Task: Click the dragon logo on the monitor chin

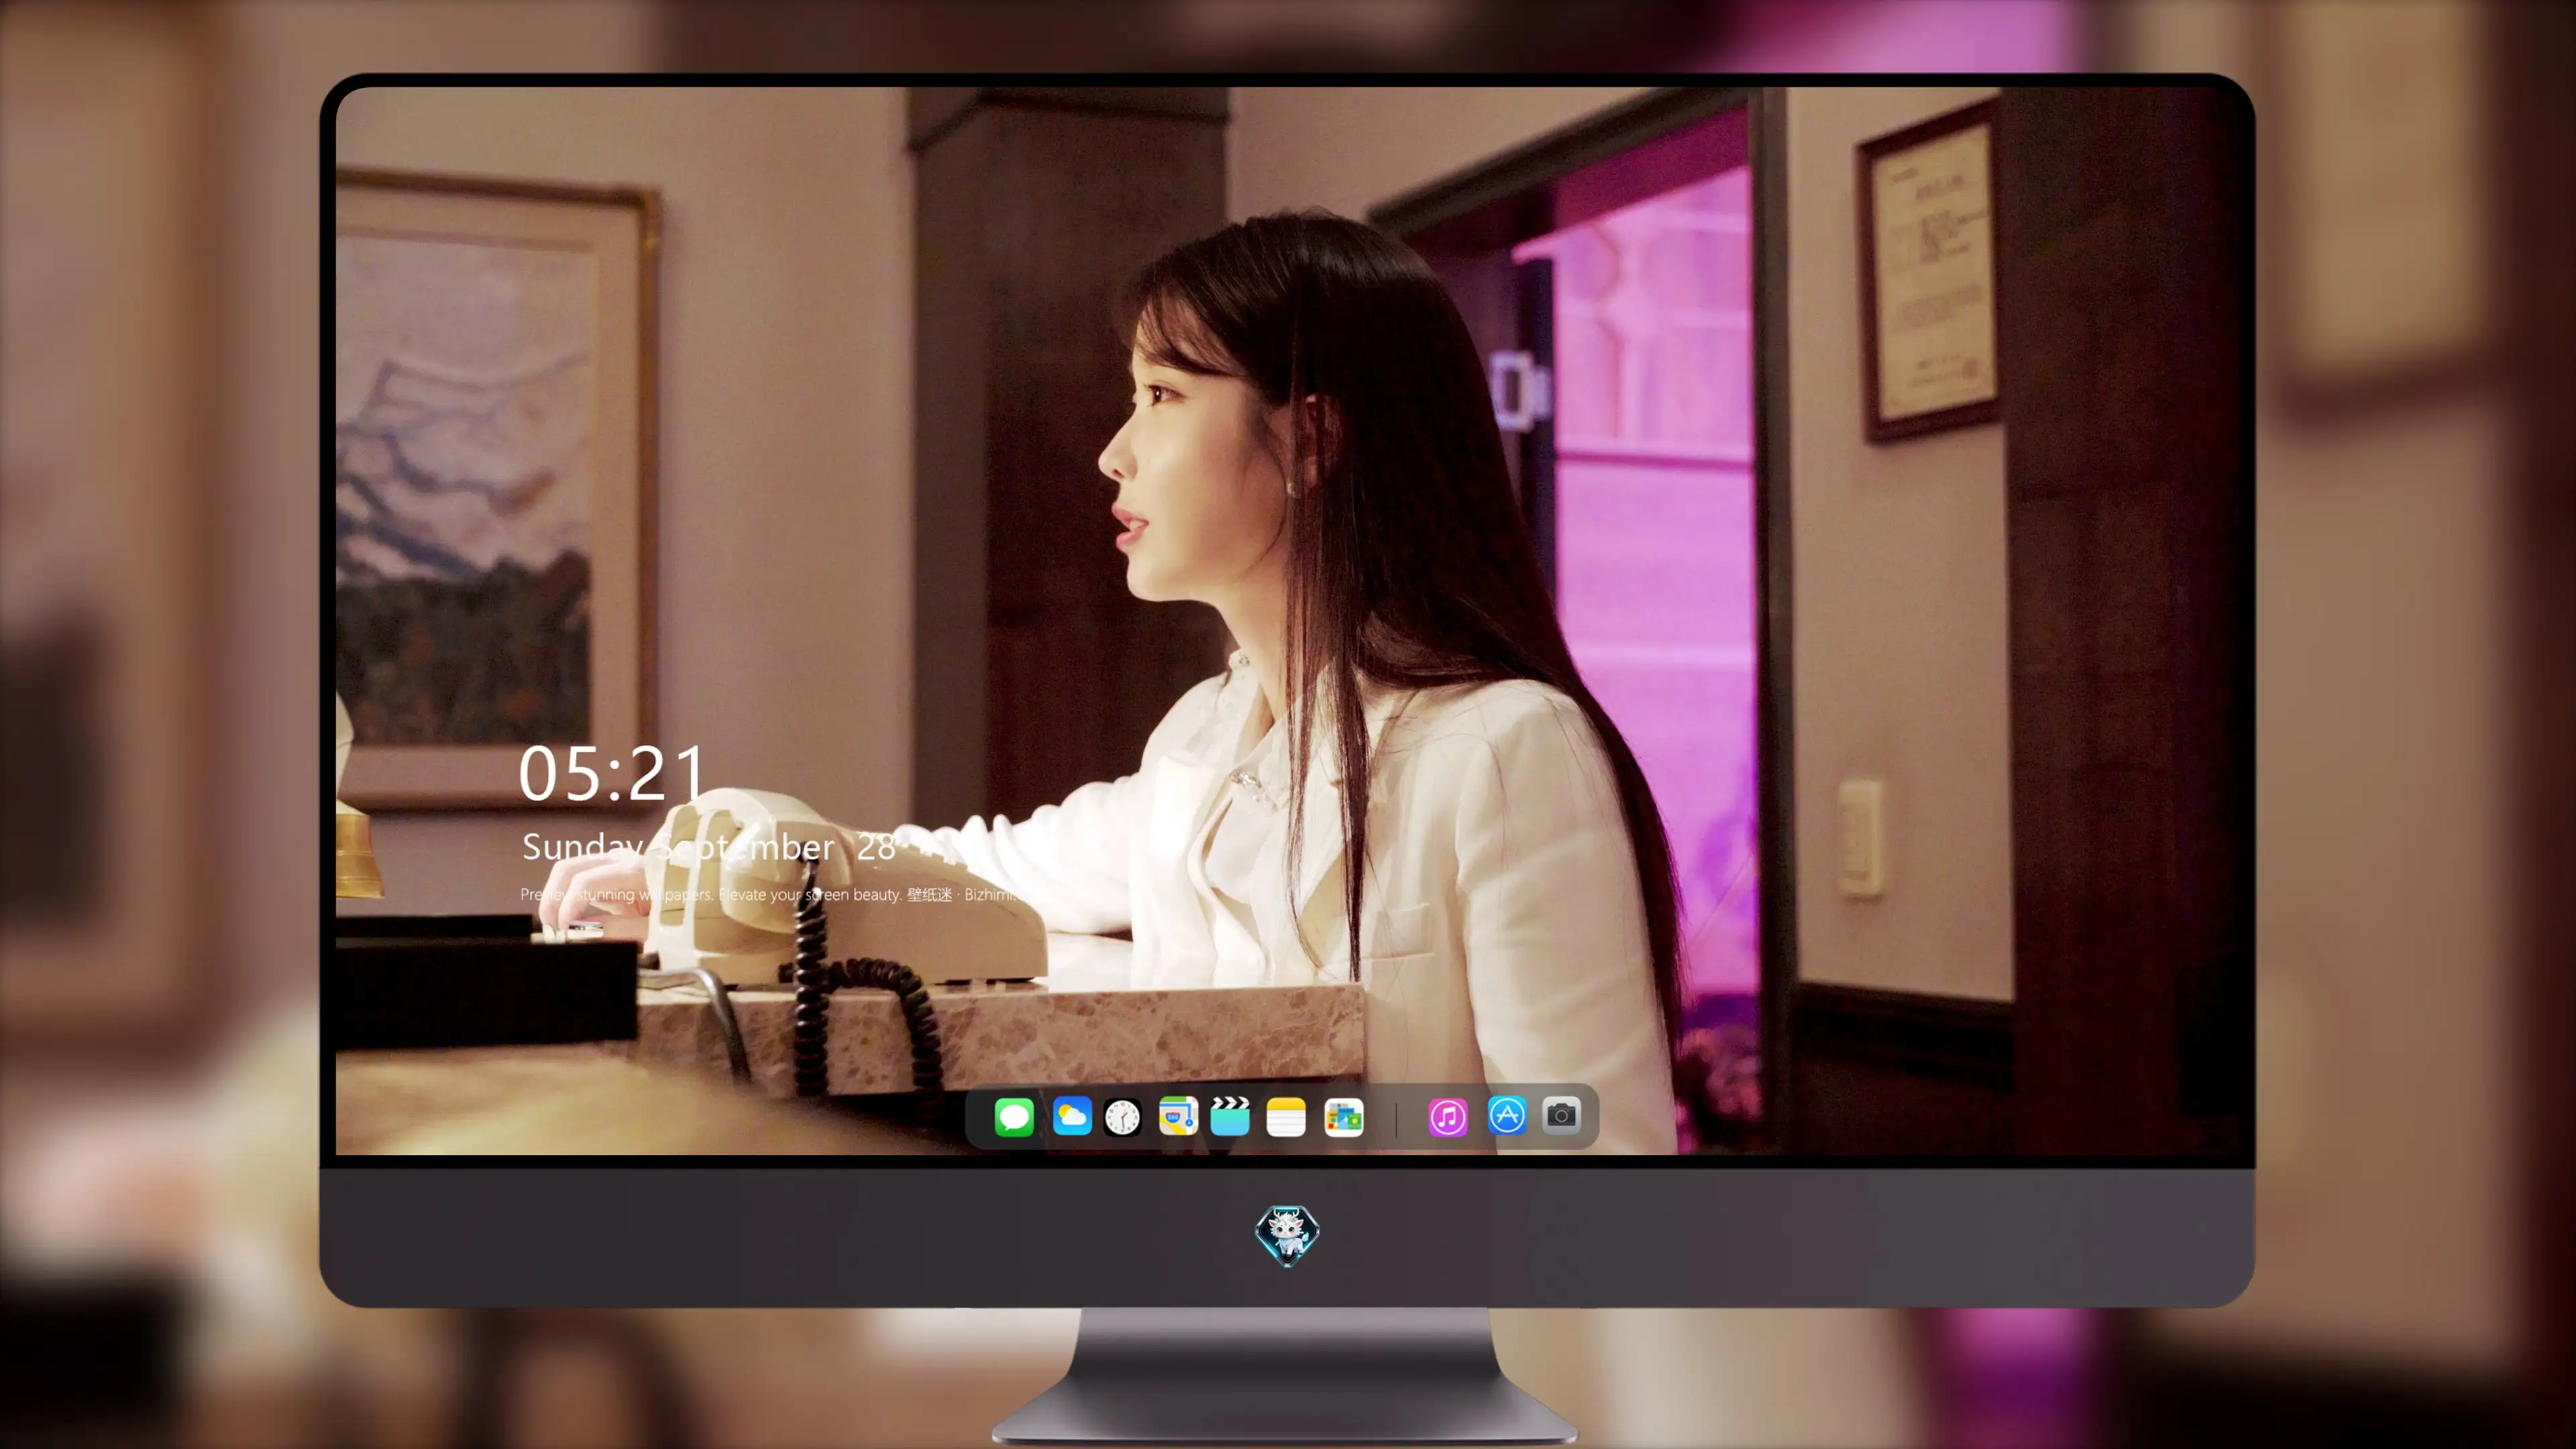Action: 1287,1235
